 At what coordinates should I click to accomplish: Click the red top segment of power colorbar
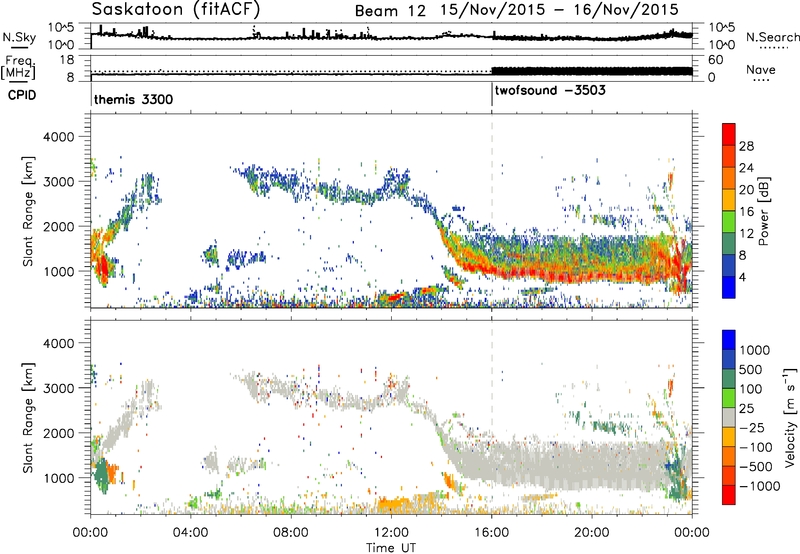[x=729, y=132]
